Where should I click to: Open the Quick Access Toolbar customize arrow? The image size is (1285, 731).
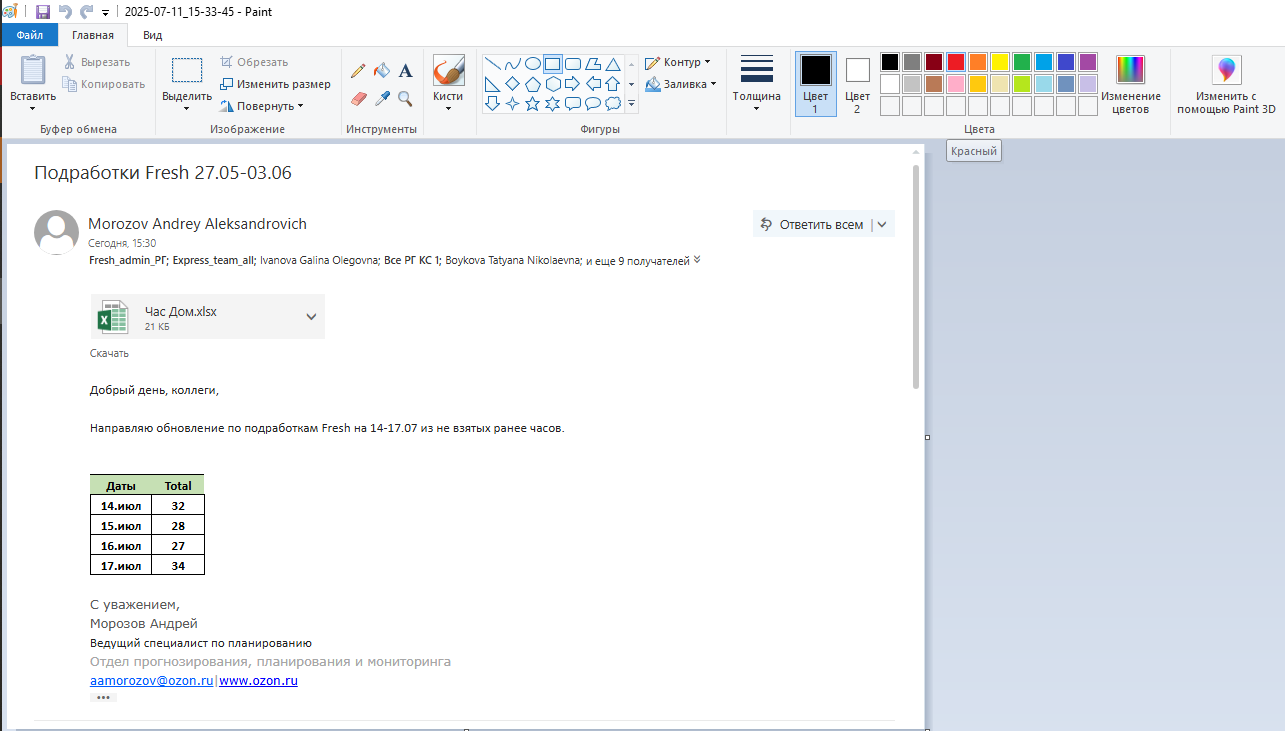pyautogui.click(x=105, y=13)
